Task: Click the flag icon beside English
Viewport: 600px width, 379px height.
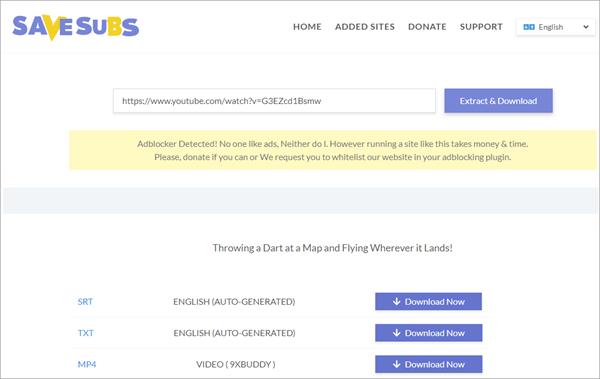Action: point(529,27)
